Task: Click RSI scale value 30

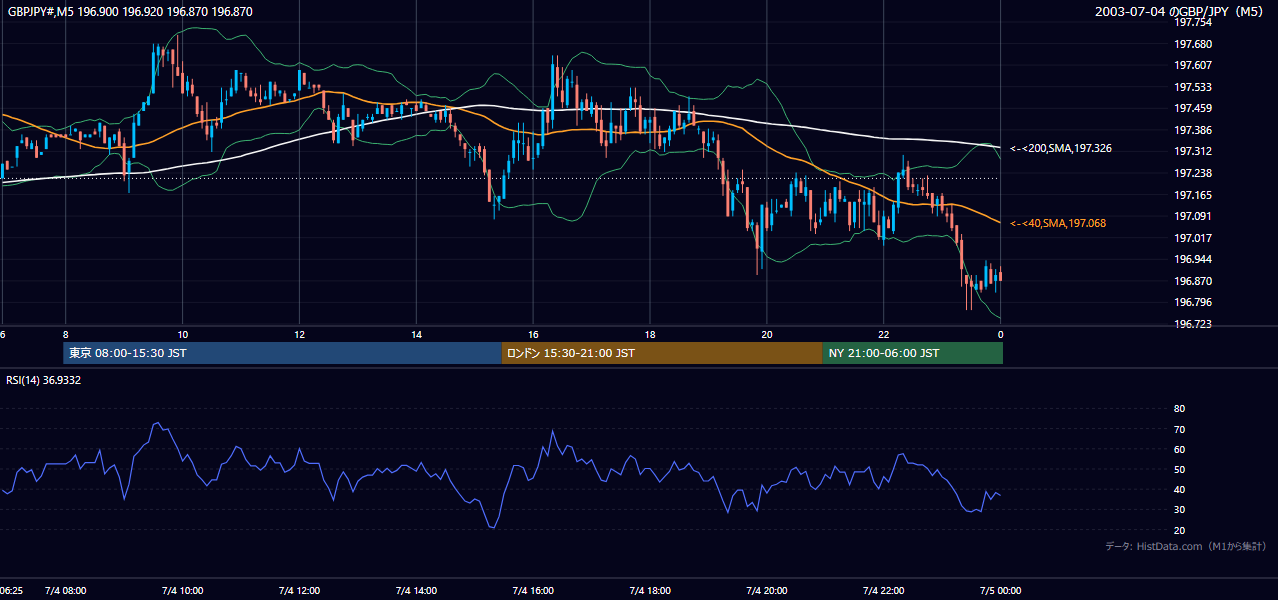Action: tap(1179, 510)
